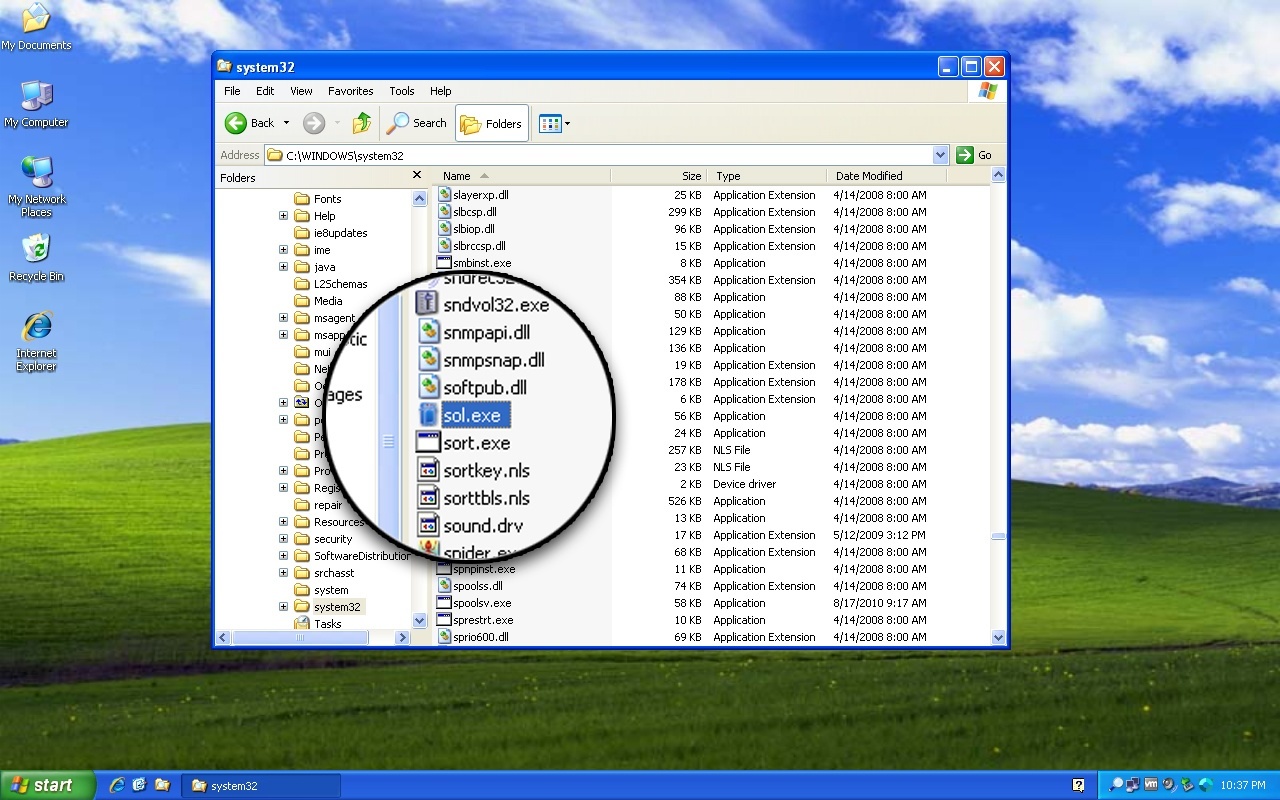Expand the Resources folder node

[283, 522]
